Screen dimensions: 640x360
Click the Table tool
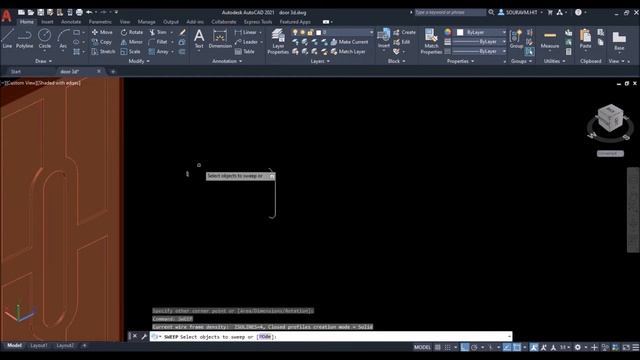244,51
